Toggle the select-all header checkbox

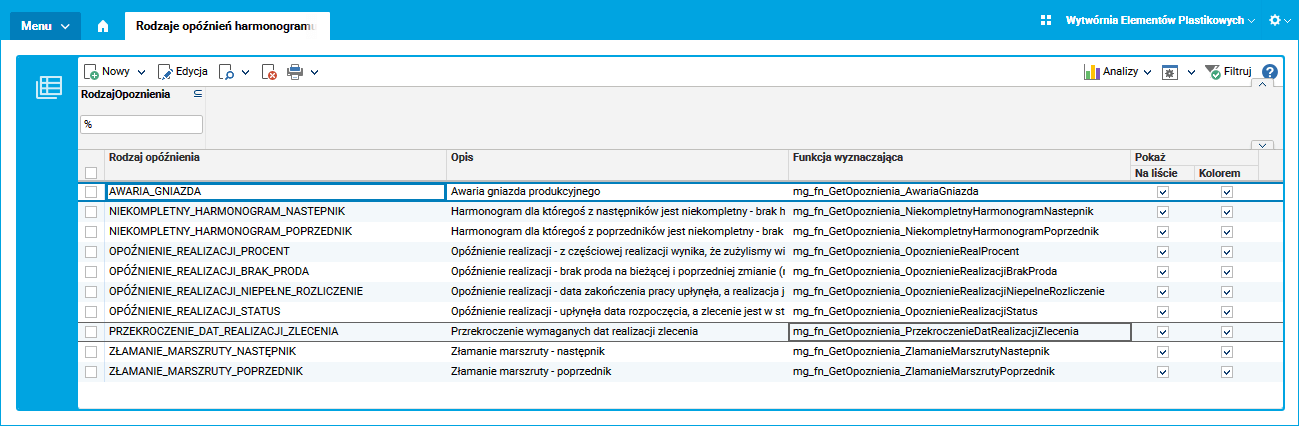click(91, 173)
